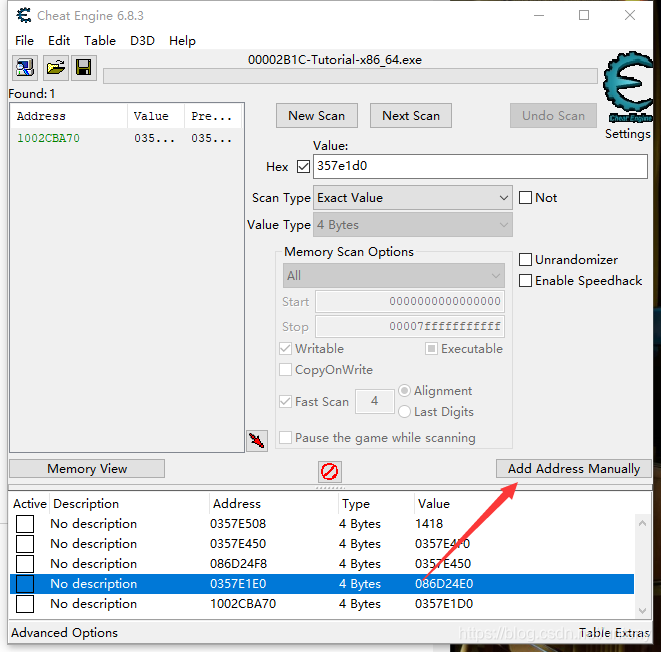Select the Alignment radio button
Viewport: 661px width, 652px height.
point(404,391)
